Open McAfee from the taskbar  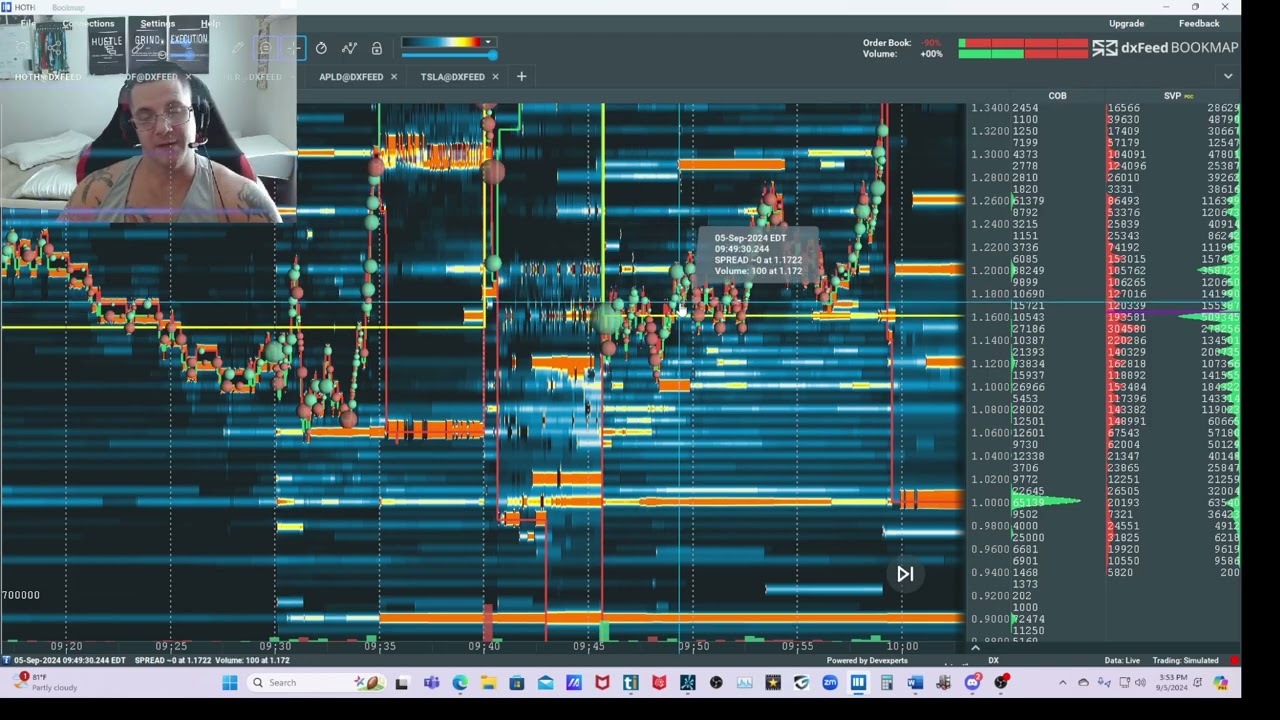pyautogui.click(x=602, y=683)
